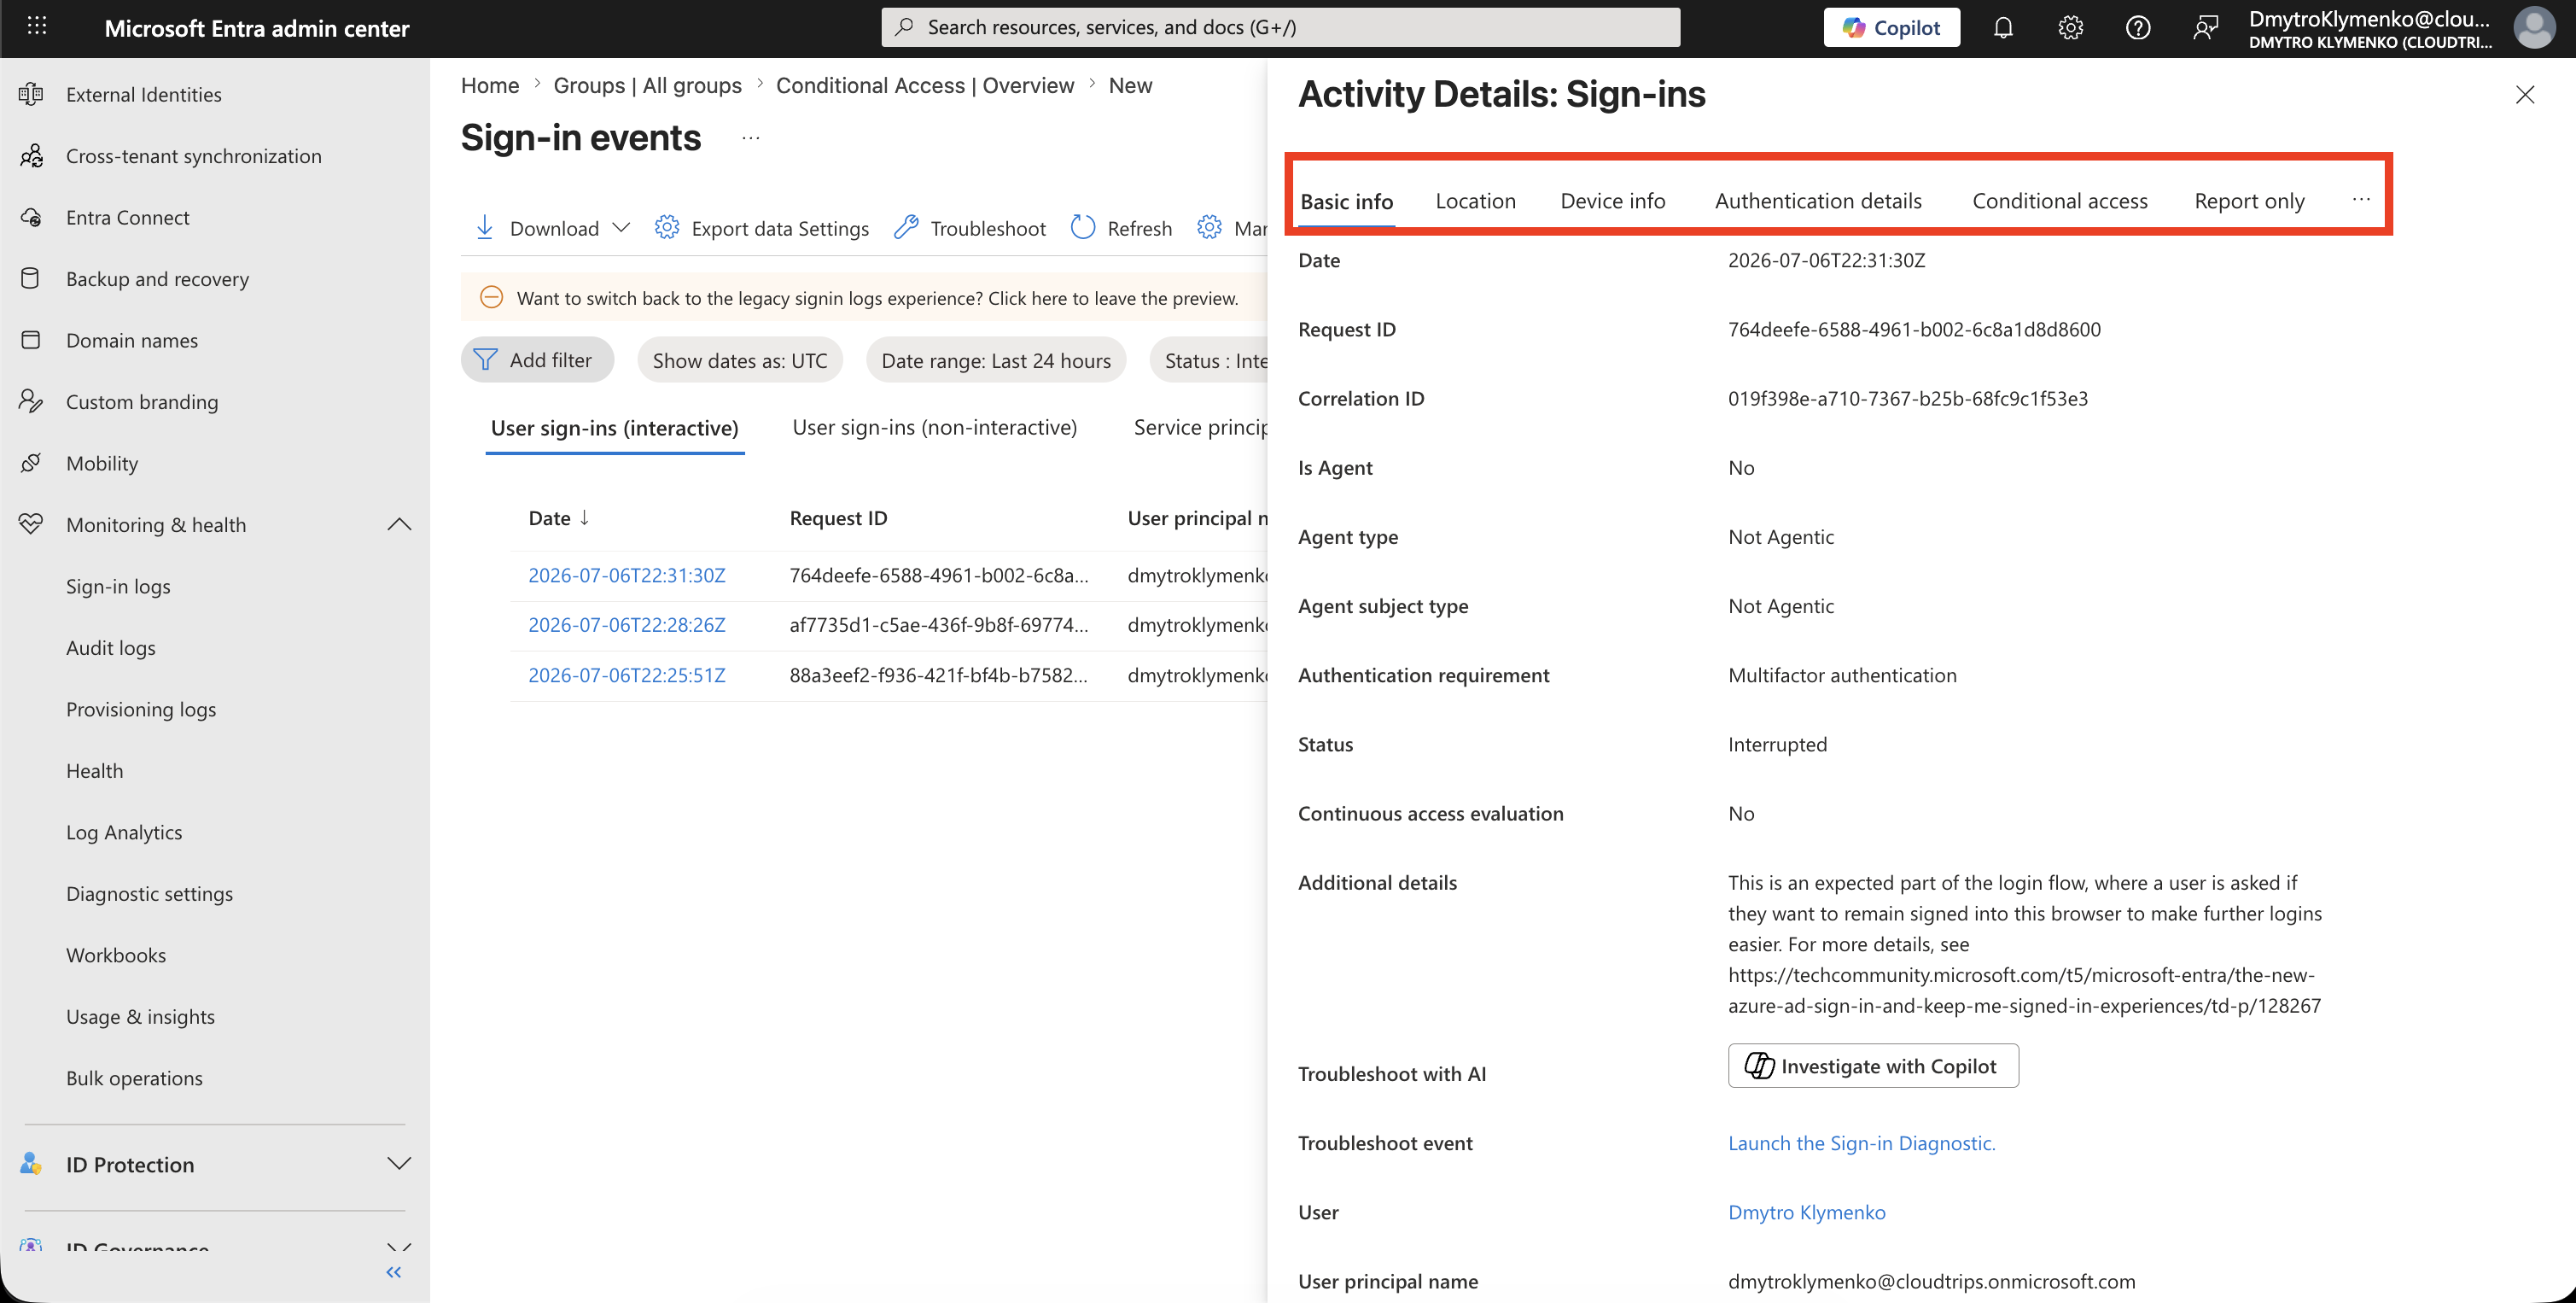Open sign-in row 2026-07-06T22:28:26Z
The width and height of the screenshot is (2576, 1303).
pos(627,625)
